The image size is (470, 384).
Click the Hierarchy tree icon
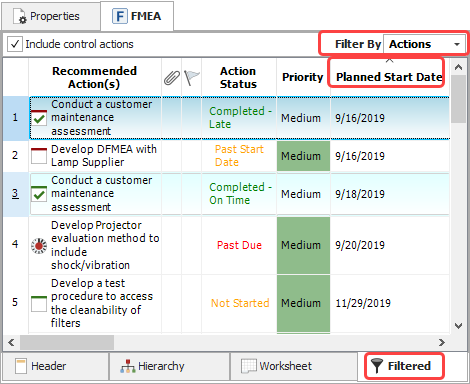(128, 366)
